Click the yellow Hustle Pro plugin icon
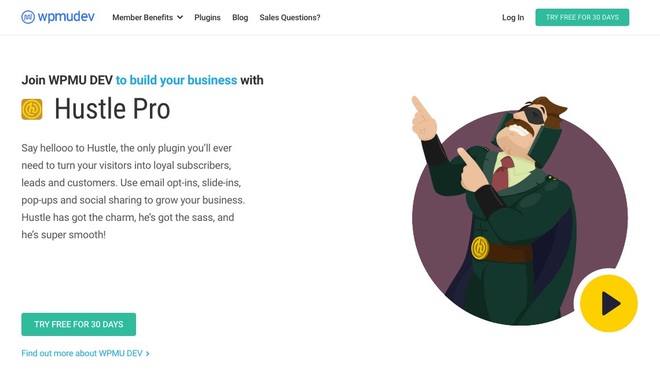The height and width of the screenshot is (373, 660). (32, 109)
